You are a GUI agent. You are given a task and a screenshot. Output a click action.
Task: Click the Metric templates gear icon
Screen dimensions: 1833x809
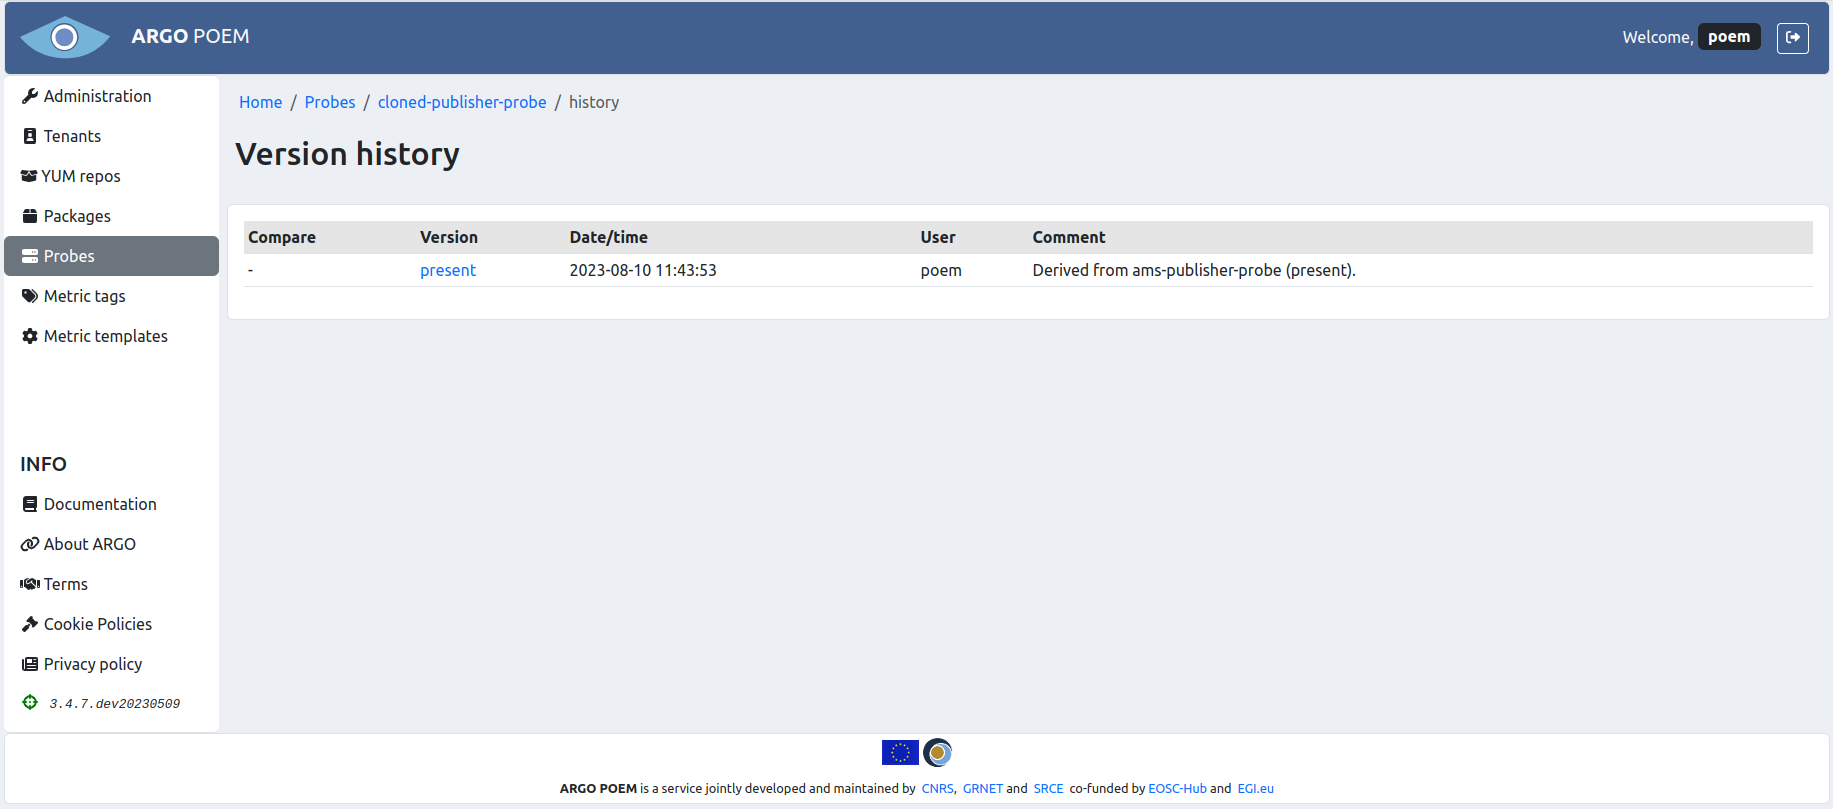tap(30, 336)
